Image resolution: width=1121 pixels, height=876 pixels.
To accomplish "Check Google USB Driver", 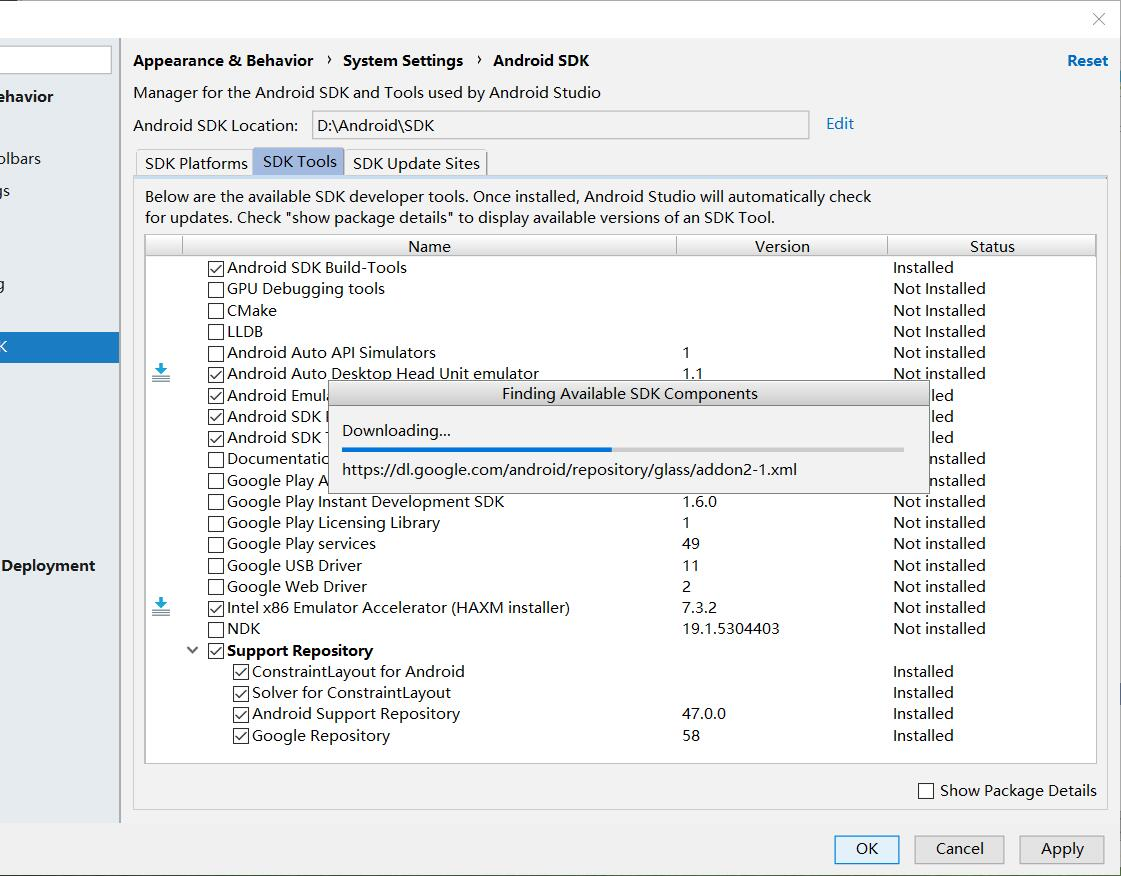I will pos(216,566).
